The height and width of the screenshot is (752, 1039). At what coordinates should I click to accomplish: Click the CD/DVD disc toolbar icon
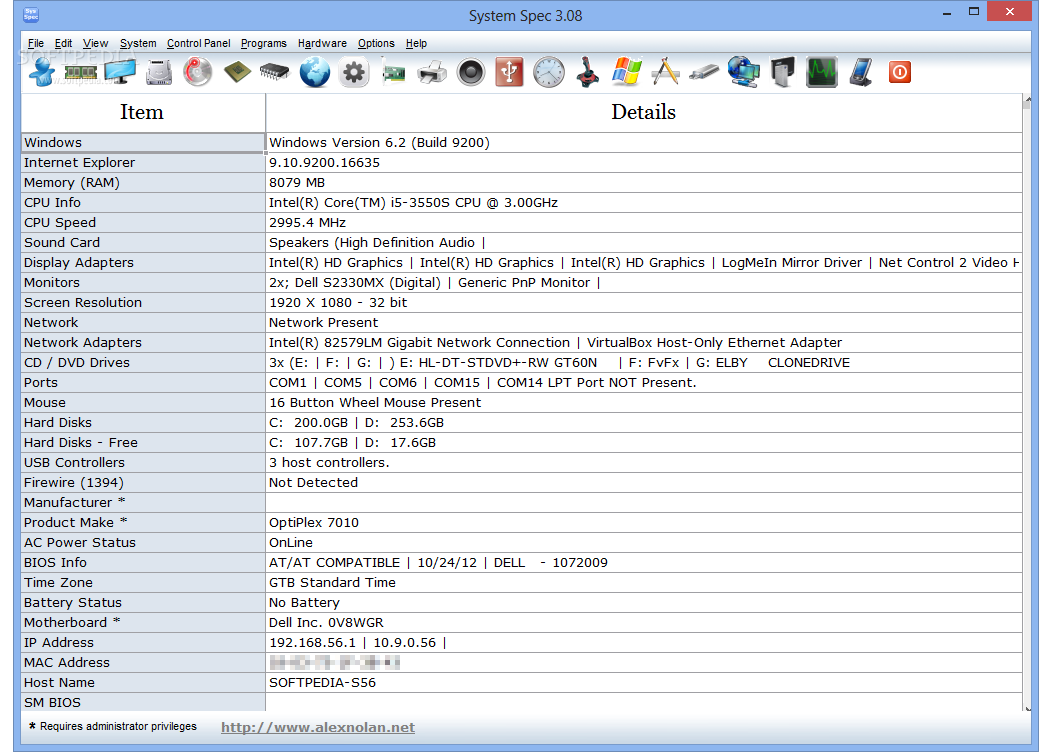[197, 72]
